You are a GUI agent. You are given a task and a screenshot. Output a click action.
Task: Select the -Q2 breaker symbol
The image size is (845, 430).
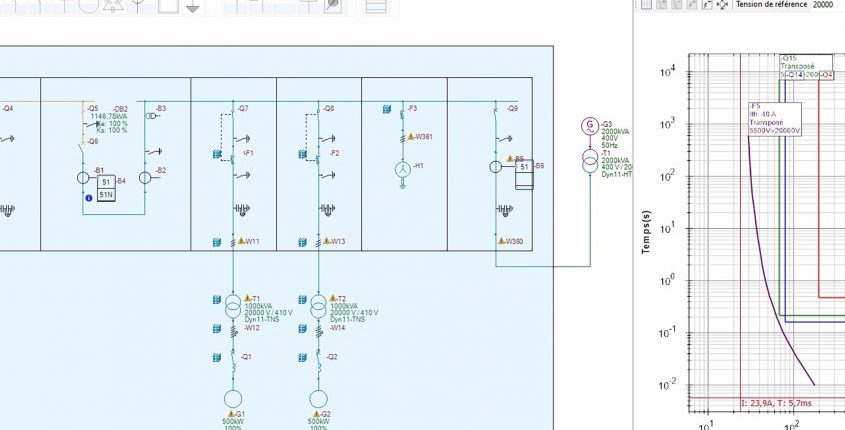coord(318,362)
